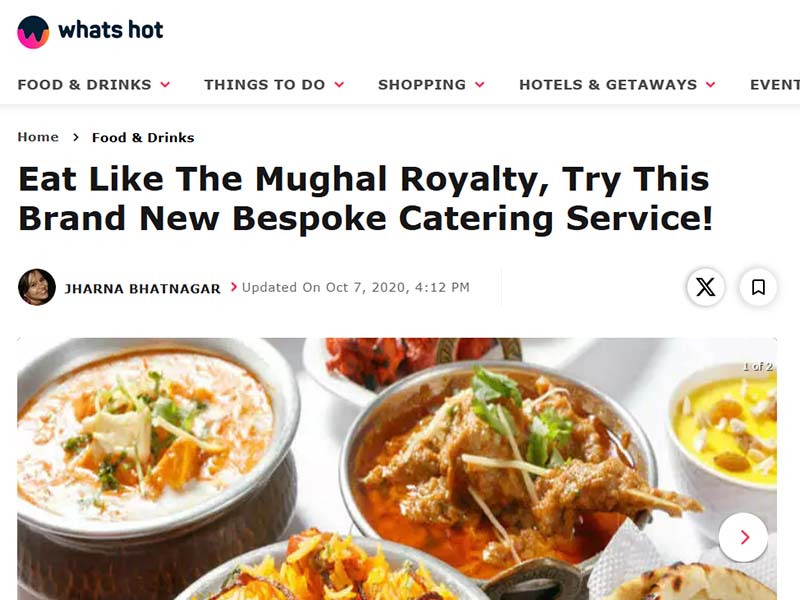Expand the Food & Drinks dropdown arrow
Screen dimensions: 800x600
tap(165, 85)
